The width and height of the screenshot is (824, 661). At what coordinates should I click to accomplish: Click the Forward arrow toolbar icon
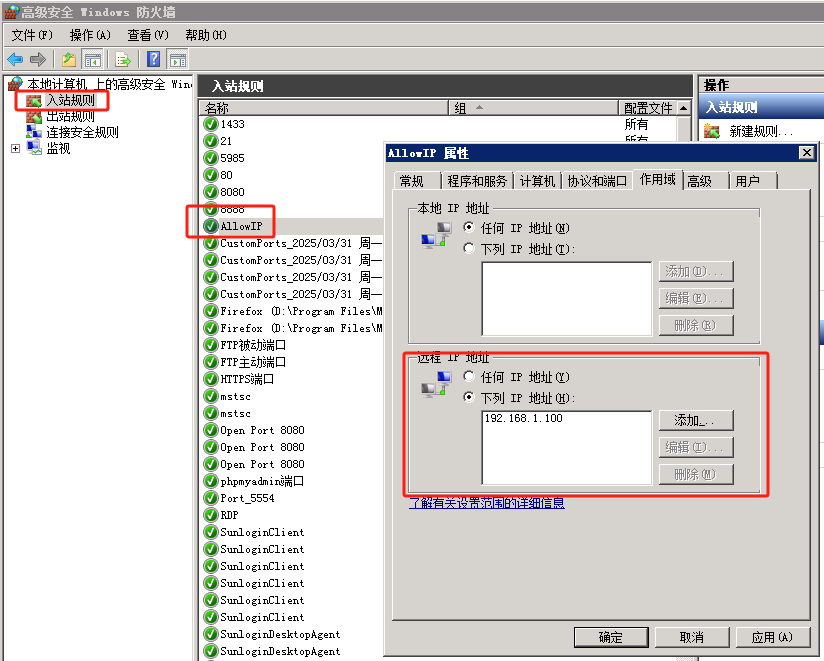tap(37, 59)
